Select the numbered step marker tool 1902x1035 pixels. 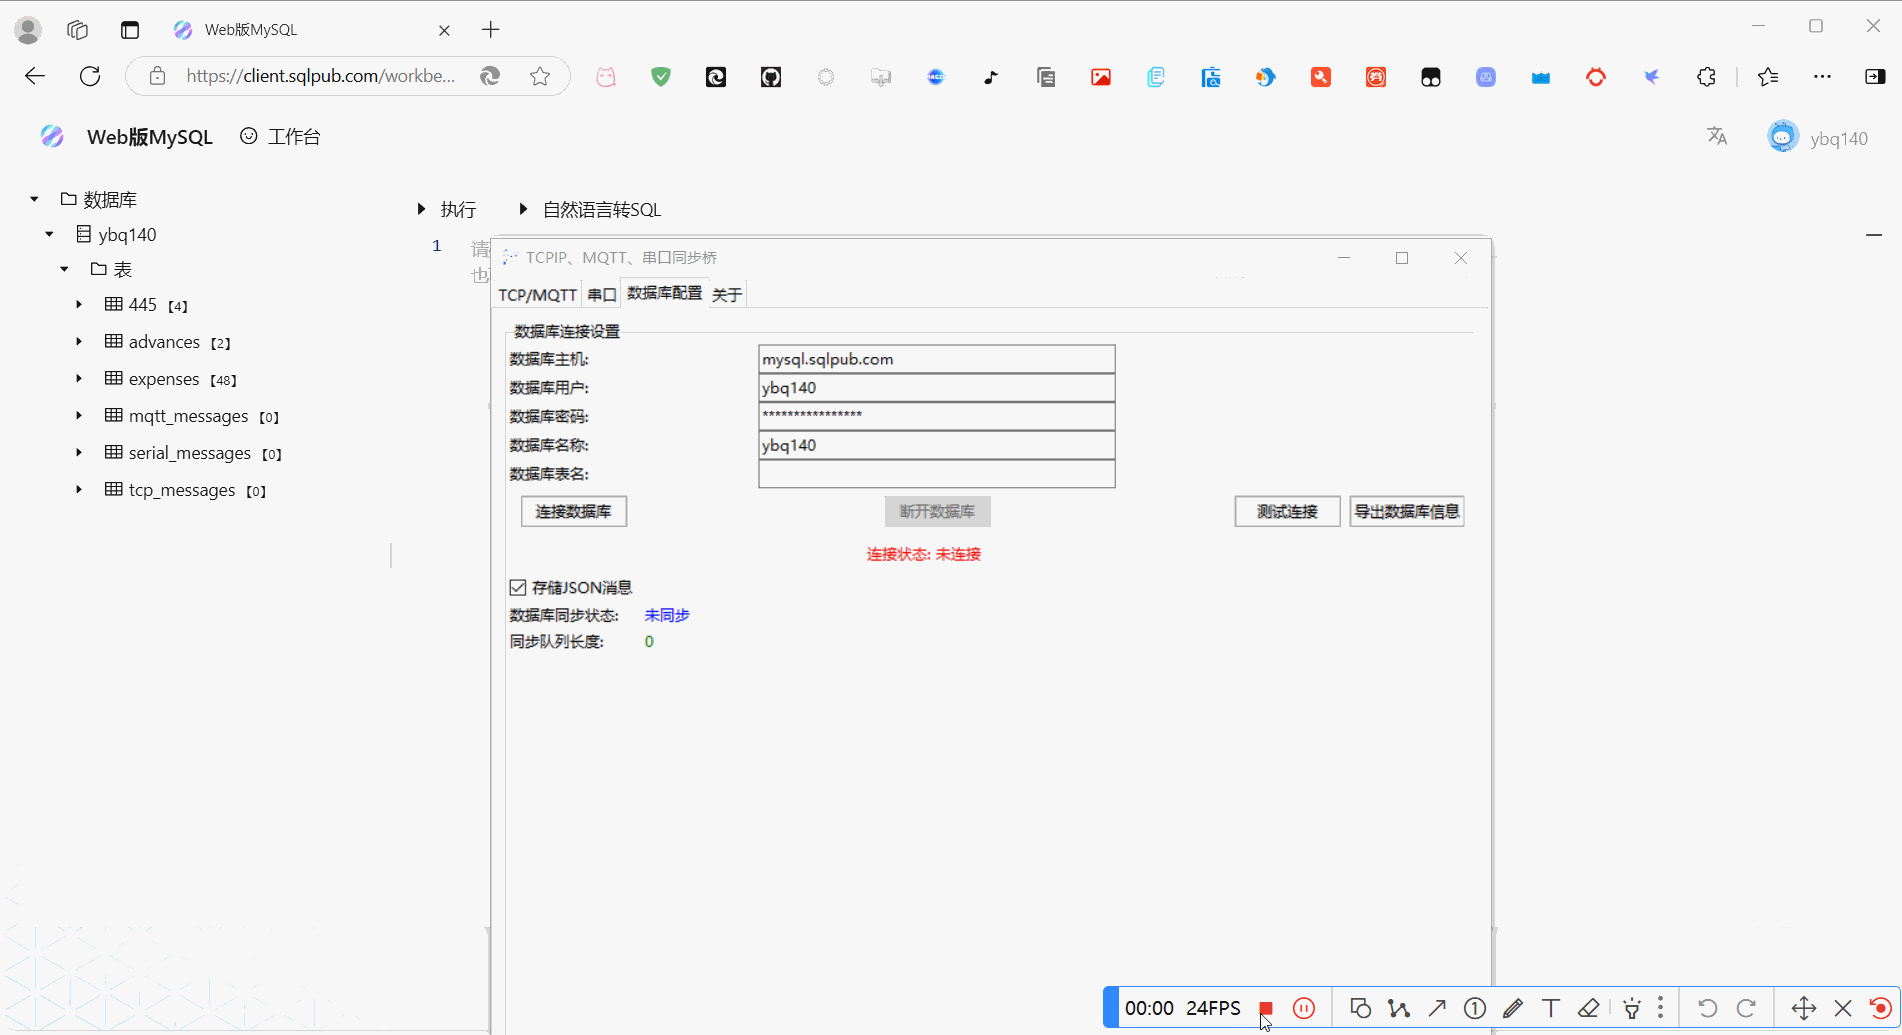tap(1475, 1008)
